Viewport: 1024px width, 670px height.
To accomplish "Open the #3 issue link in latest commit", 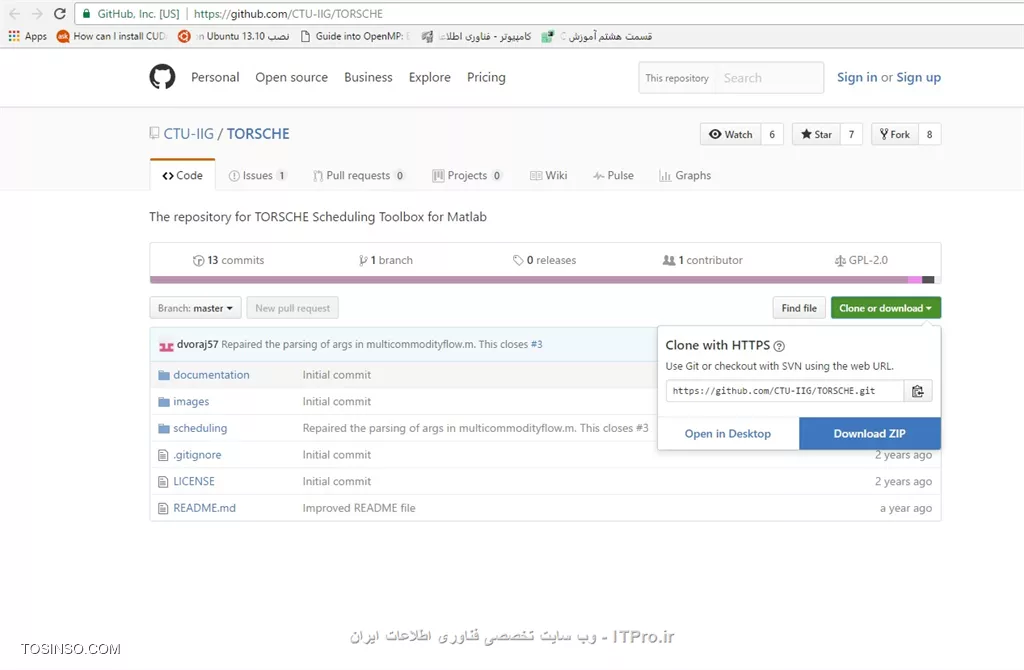I will [536, 344].
